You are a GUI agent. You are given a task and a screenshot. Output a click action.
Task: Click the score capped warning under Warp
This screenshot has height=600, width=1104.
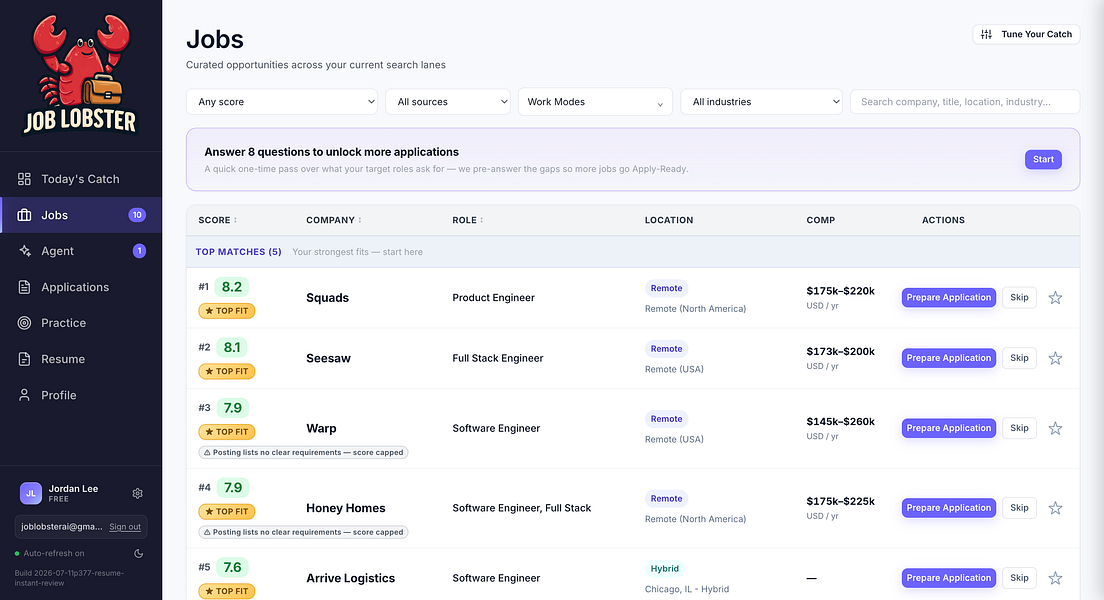[x=303, y=452]
